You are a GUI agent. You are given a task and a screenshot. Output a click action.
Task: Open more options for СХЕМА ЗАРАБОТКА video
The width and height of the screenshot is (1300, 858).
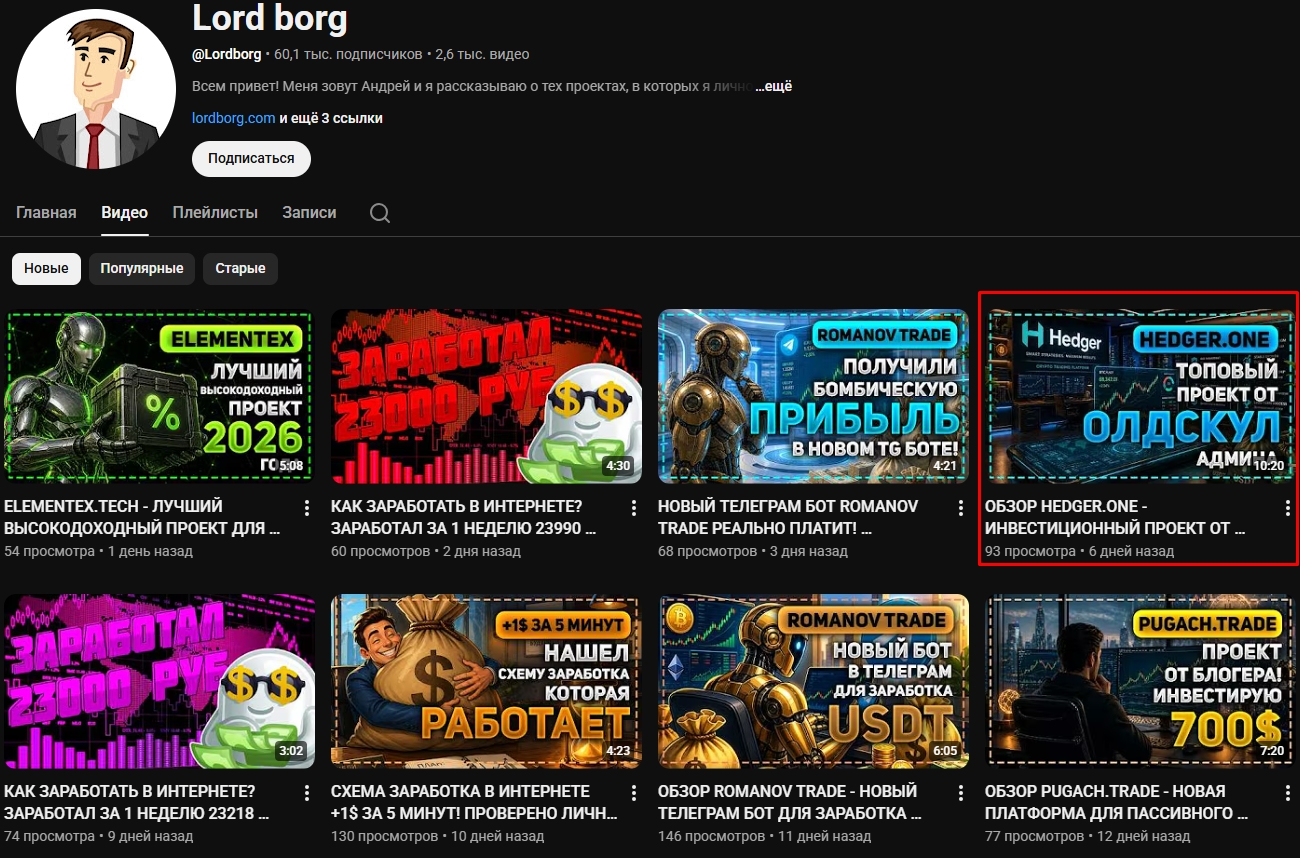pos(634,793)
